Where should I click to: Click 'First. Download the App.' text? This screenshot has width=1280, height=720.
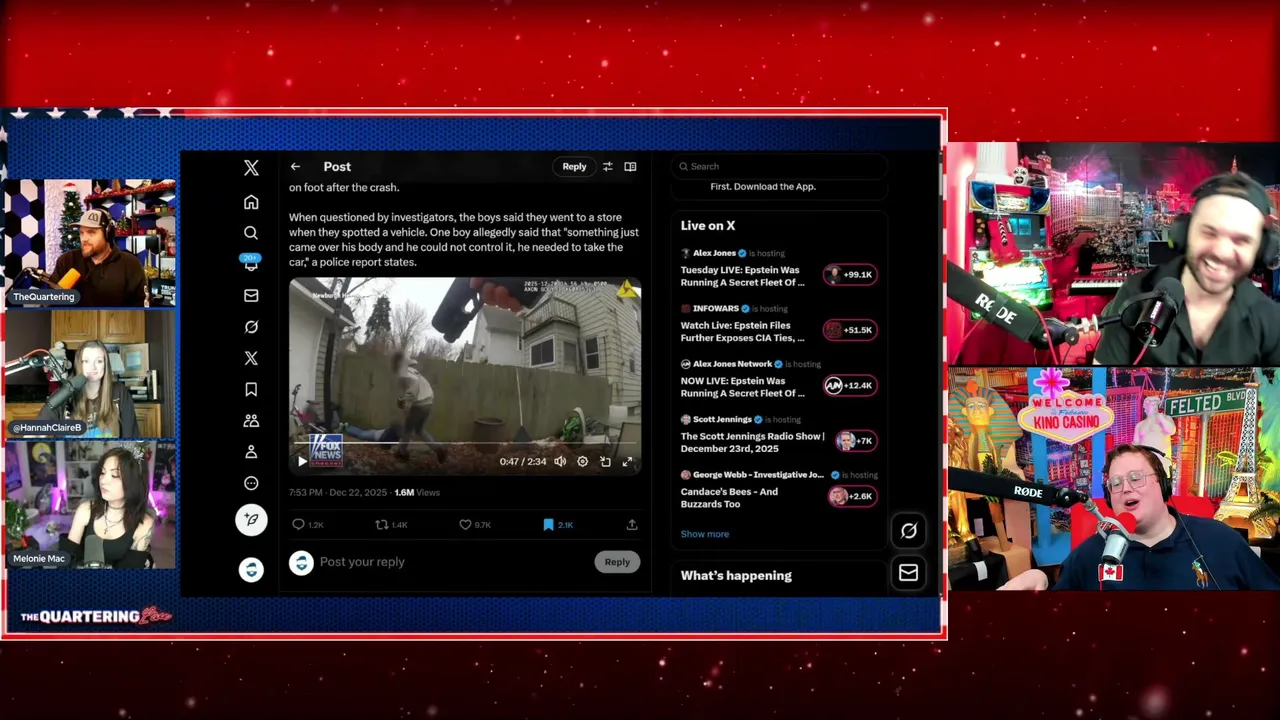763,187
